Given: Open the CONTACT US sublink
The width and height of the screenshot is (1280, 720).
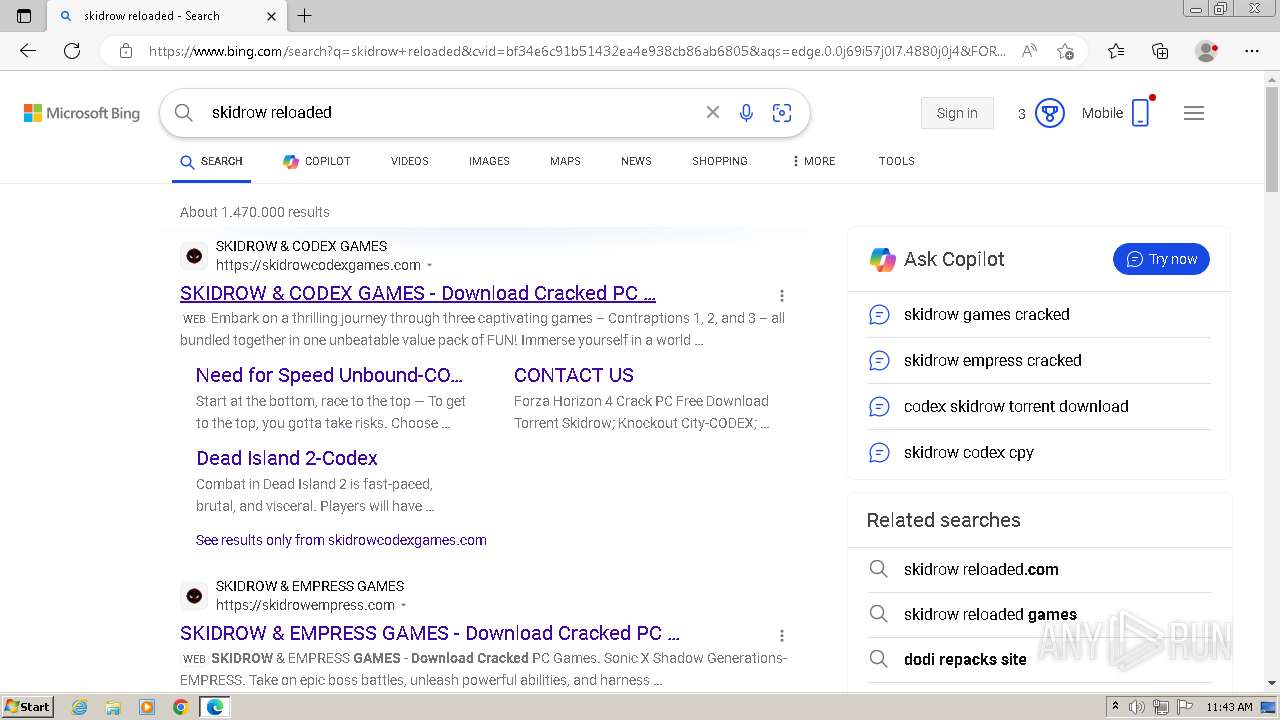Looking at the screenshot, I should coord(574,375).
